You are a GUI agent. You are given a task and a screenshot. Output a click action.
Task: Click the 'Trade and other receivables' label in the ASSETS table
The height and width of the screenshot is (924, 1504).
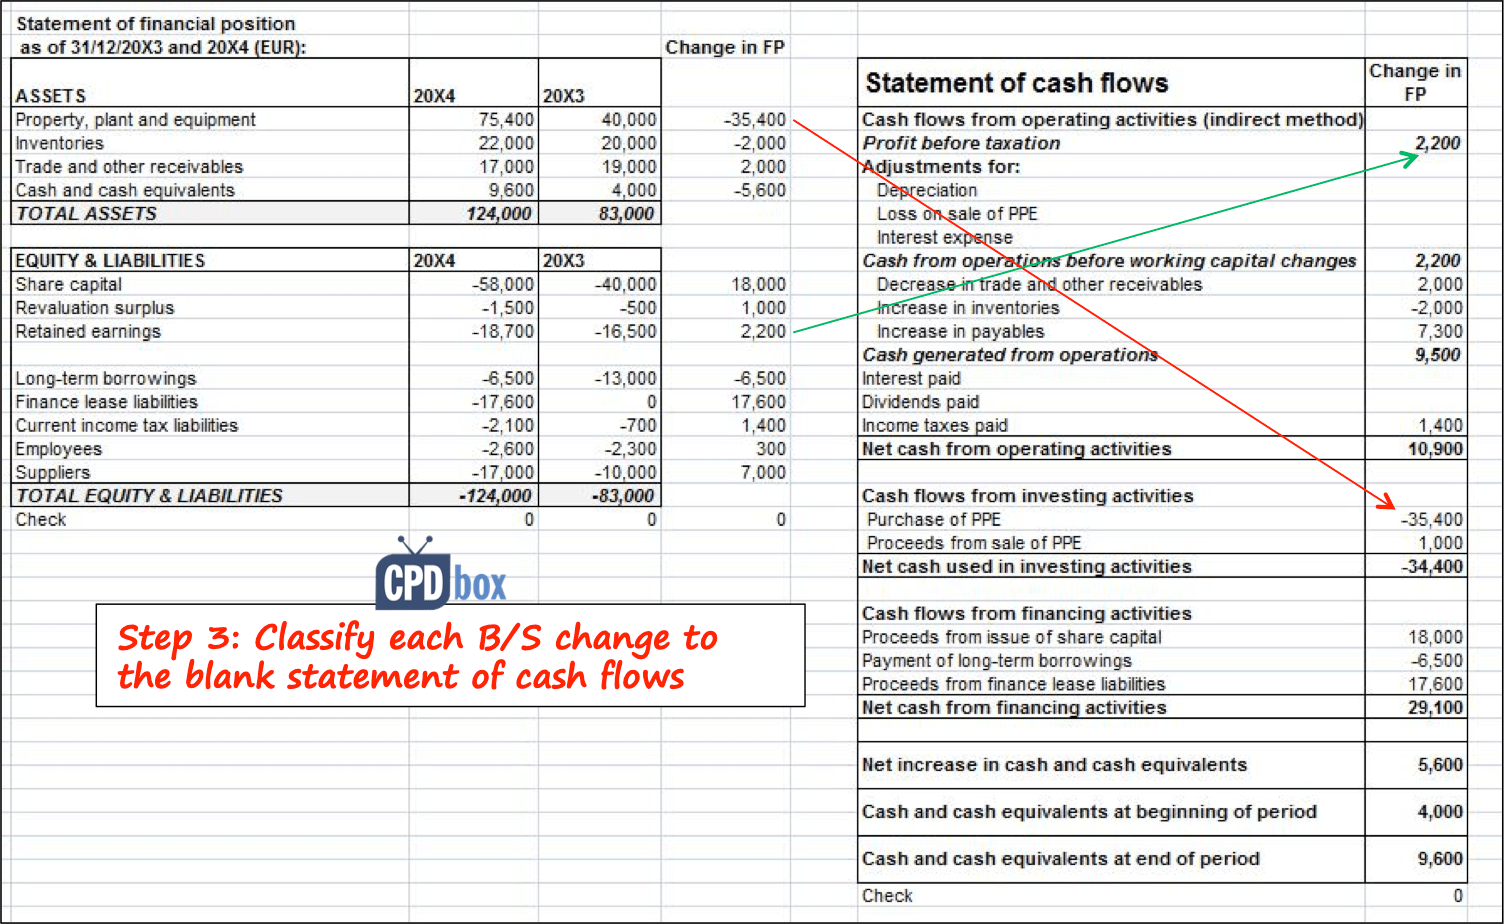129,167
